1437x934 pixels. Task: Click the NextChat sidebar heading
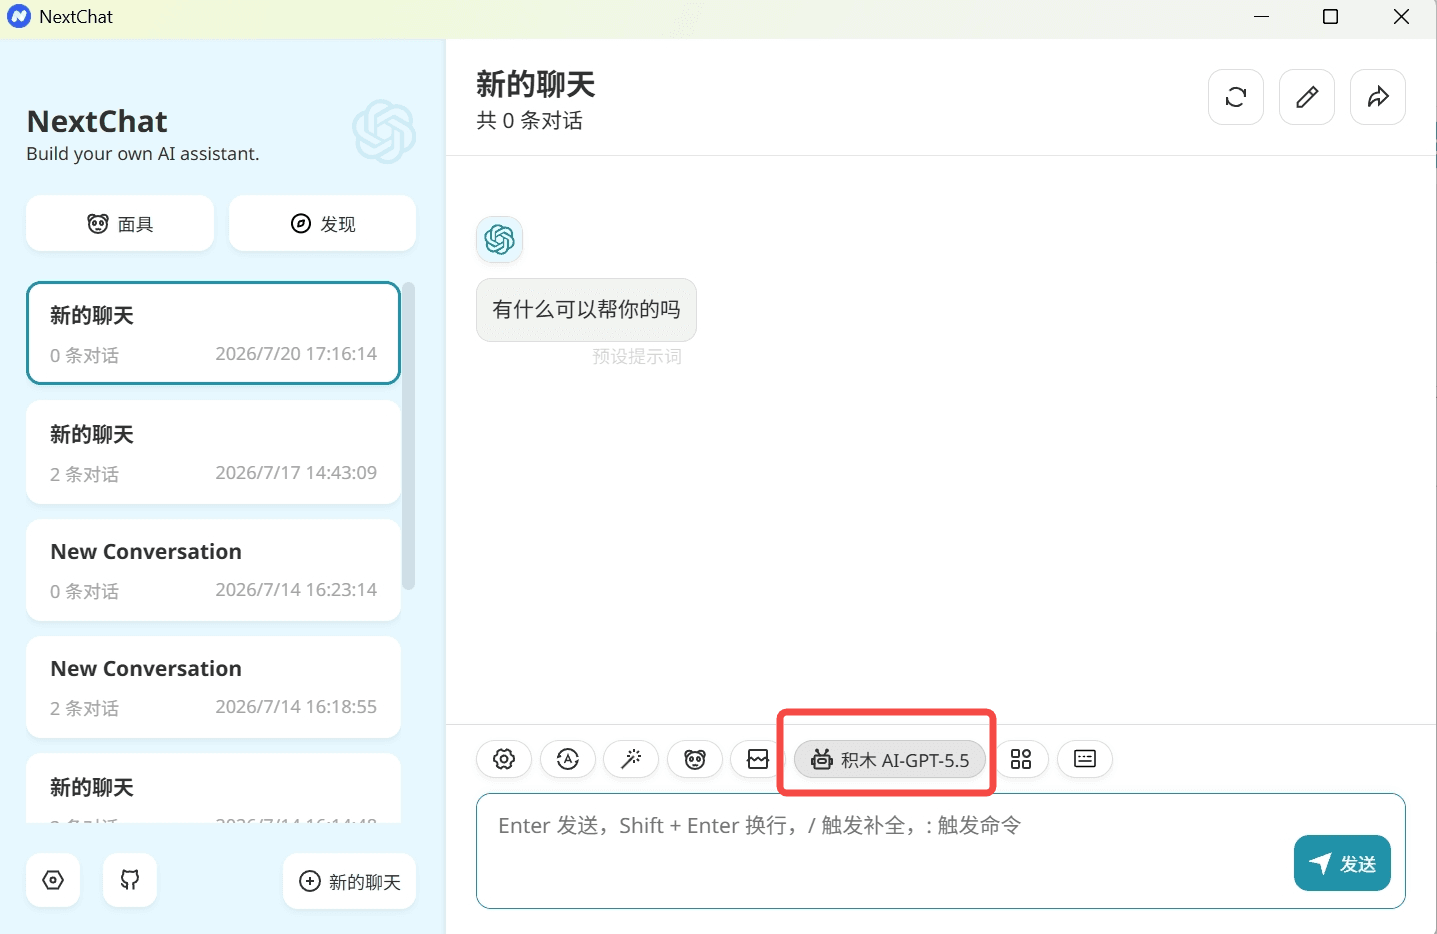click(97, 121)
